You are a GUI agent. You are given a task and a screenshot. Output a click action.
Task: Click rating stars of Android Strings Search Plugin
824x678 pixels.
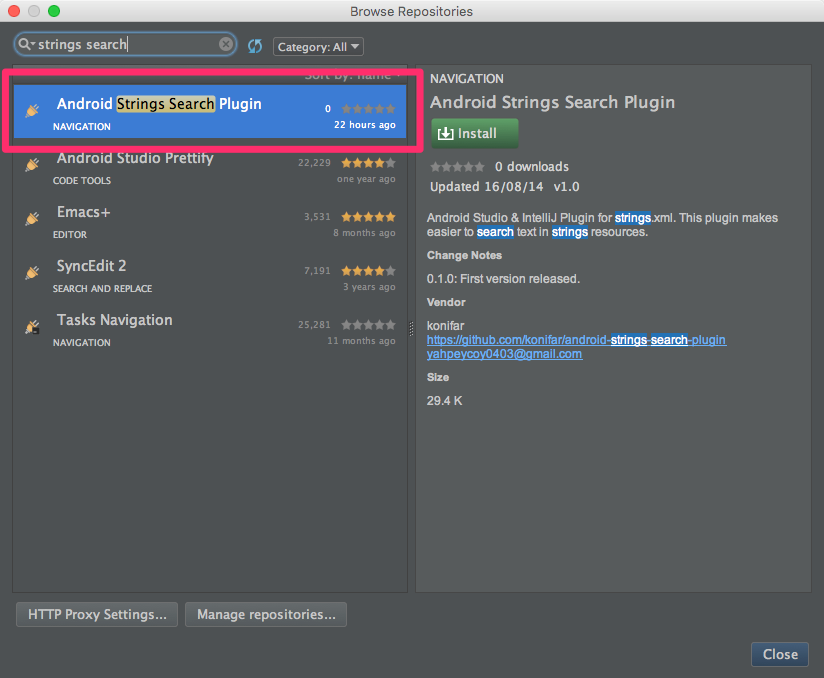click(368, 109)
